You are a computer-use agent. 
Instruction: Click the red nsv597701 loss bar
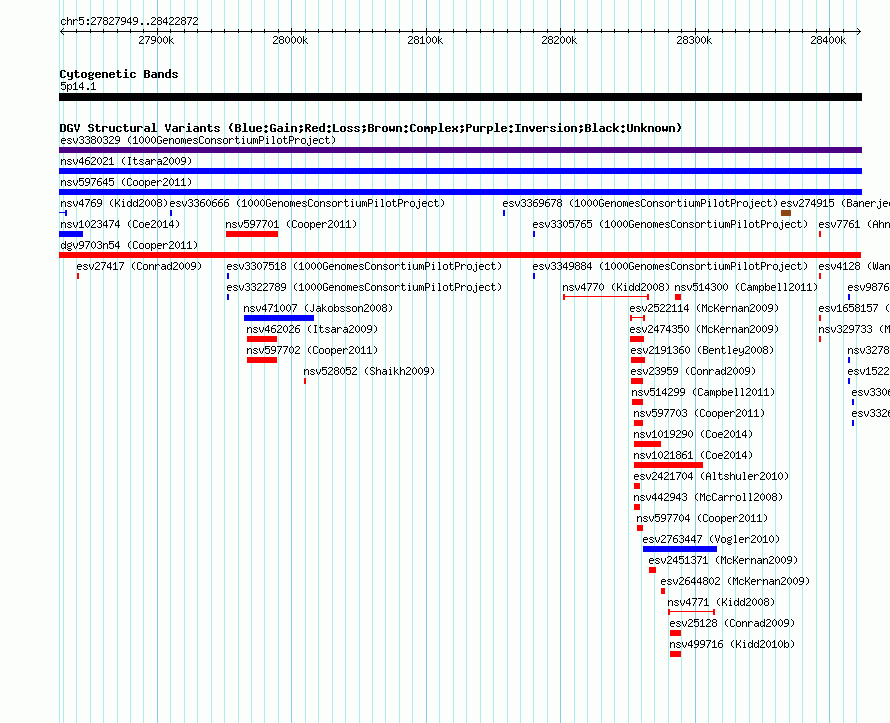252,234
